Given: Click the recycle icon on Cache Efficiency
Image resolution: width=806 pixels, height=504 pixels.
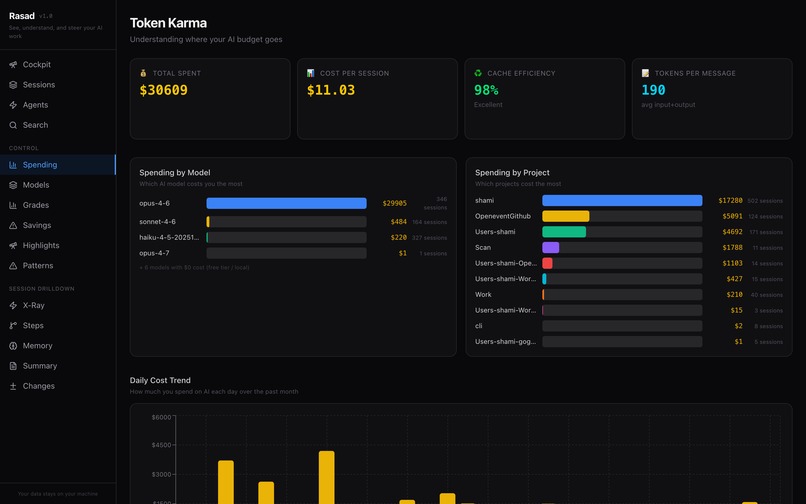Looking at the screenshot, I should 478,73.
